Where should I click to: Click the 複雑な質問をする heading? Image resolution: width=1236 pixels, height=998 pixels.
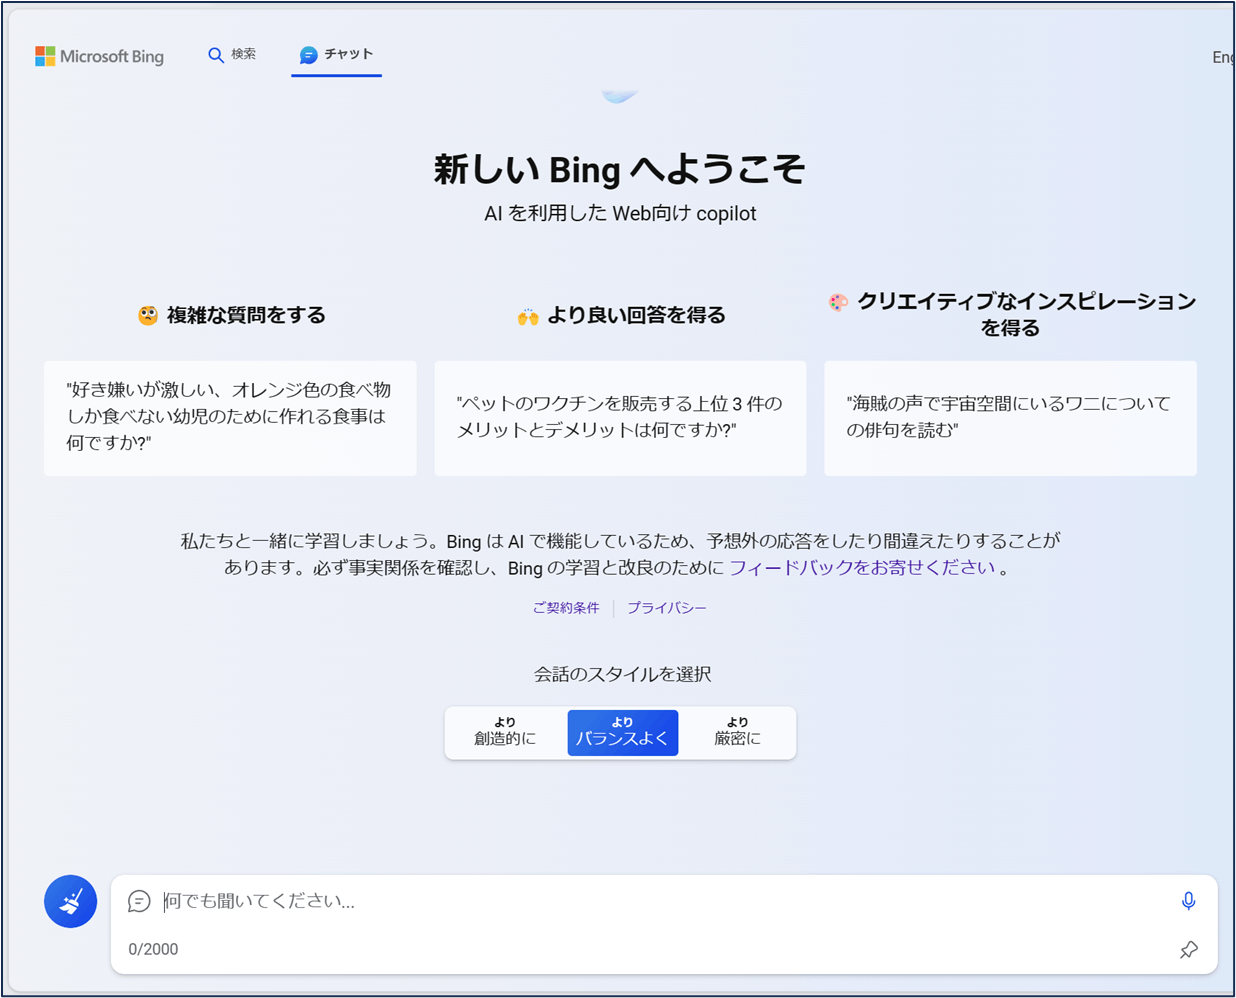coord(232,315)
